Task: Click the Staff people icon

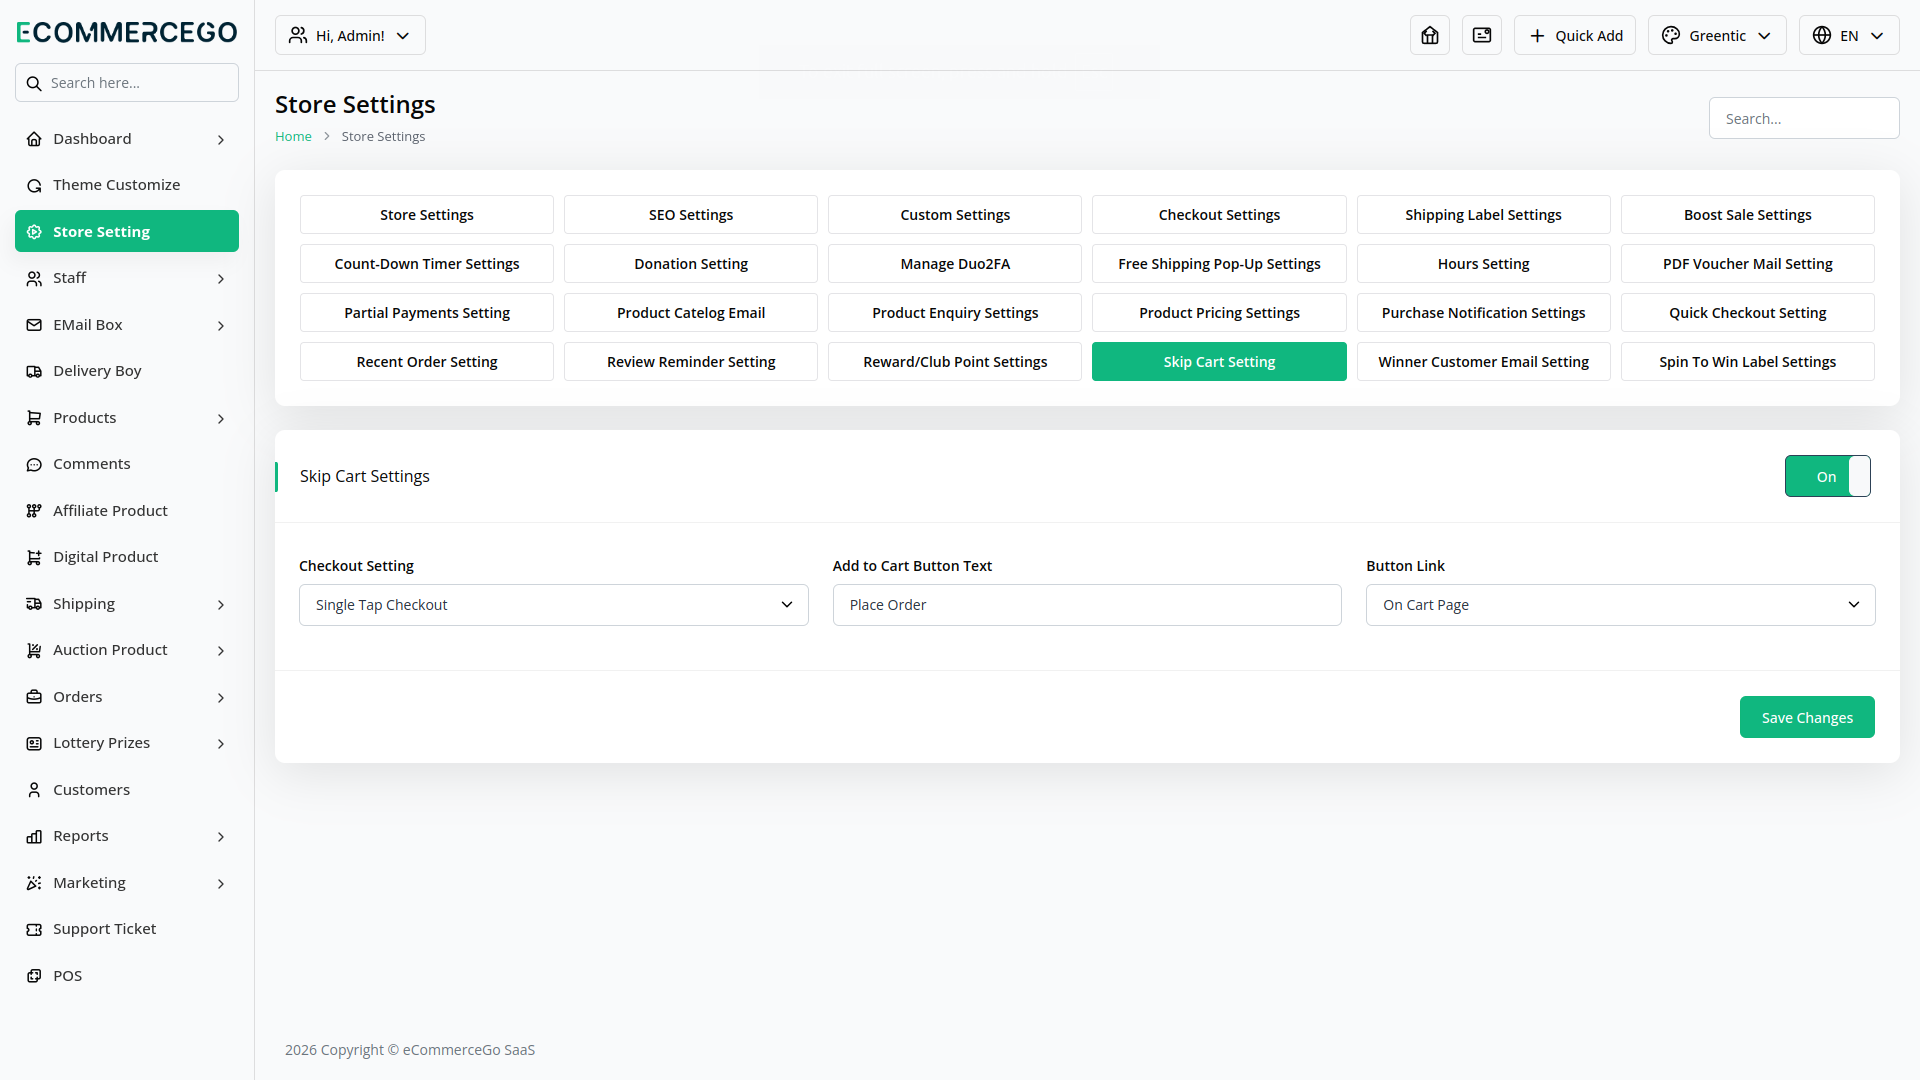Action: point(34,278)
